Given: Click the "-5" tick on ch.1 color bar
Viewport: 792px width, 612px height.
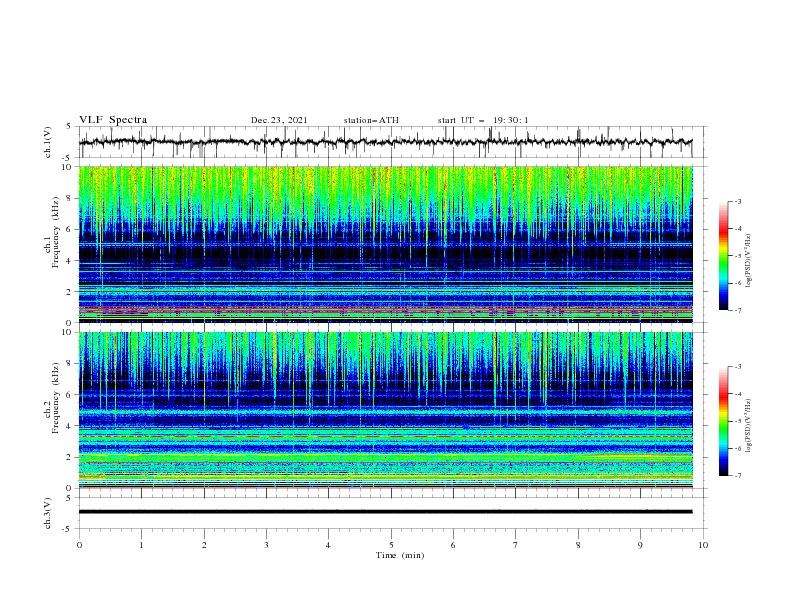Looking at the screenshot, I should point(737,256).
